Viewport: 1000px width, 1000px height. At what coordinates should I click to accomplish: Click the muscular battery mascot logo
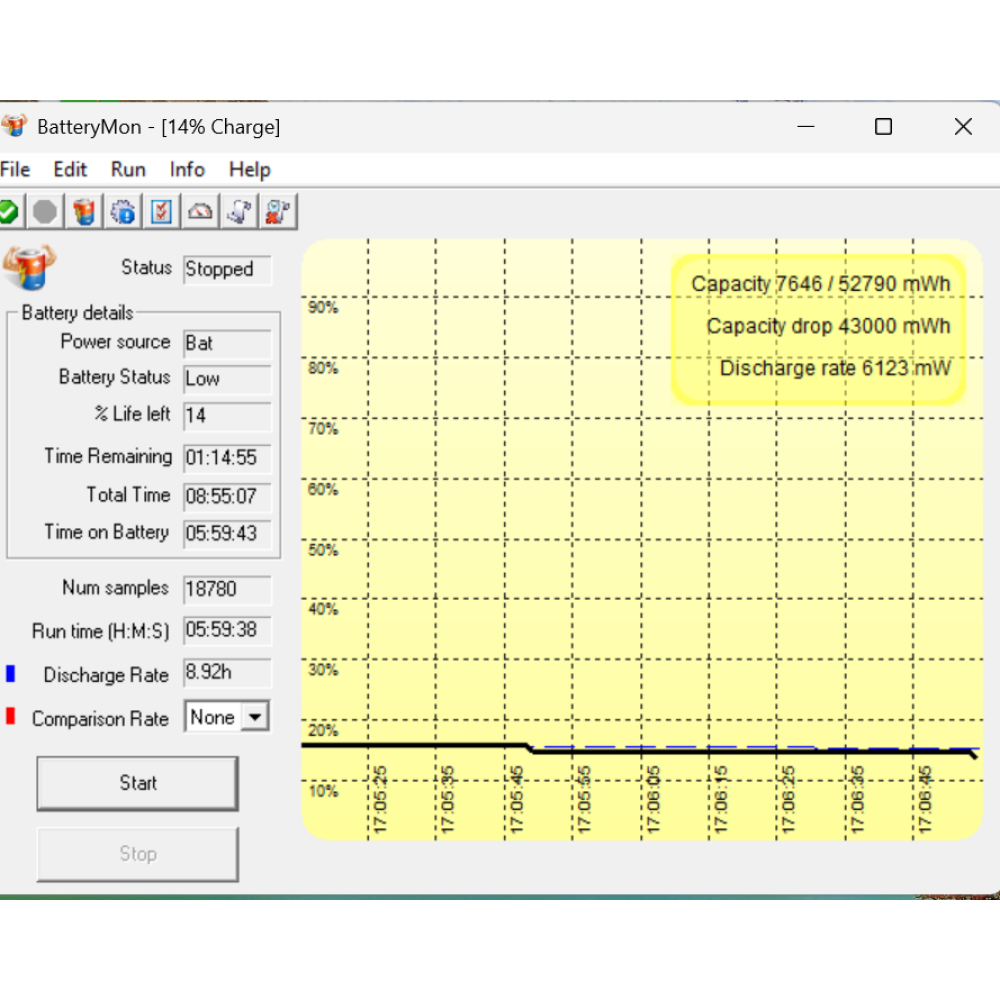point(29,268)
